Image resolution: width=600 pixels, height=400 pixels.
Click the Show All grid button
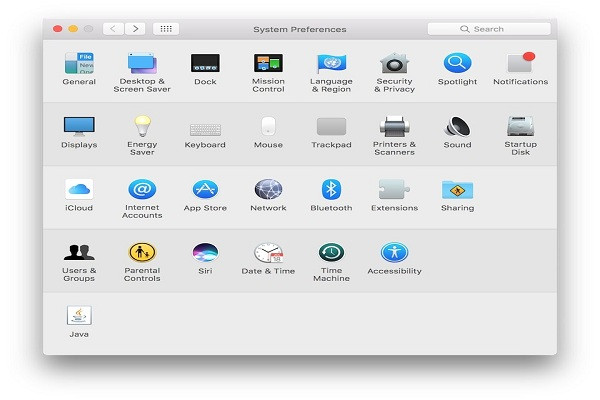(x=166, y=29)
